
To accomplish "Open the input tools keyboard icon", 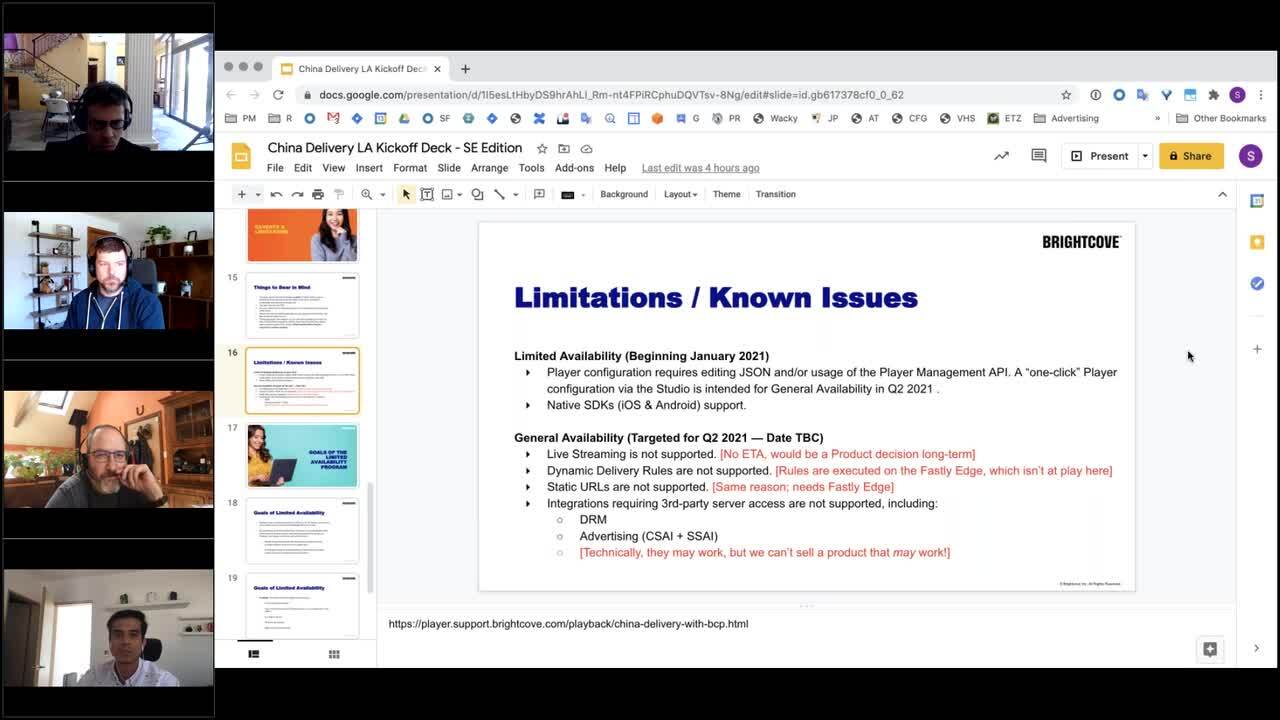I will [568, 194].
